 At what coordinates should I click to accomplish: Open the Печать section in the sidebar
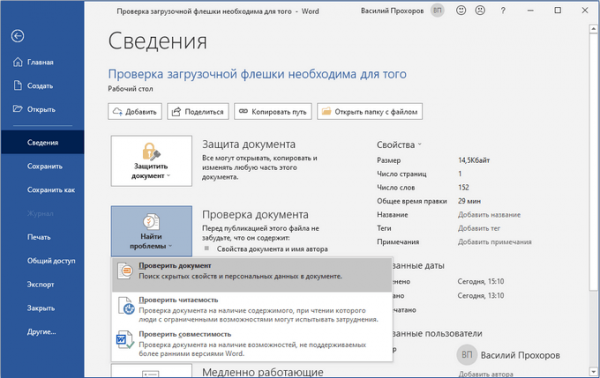[x=42, y=237]
